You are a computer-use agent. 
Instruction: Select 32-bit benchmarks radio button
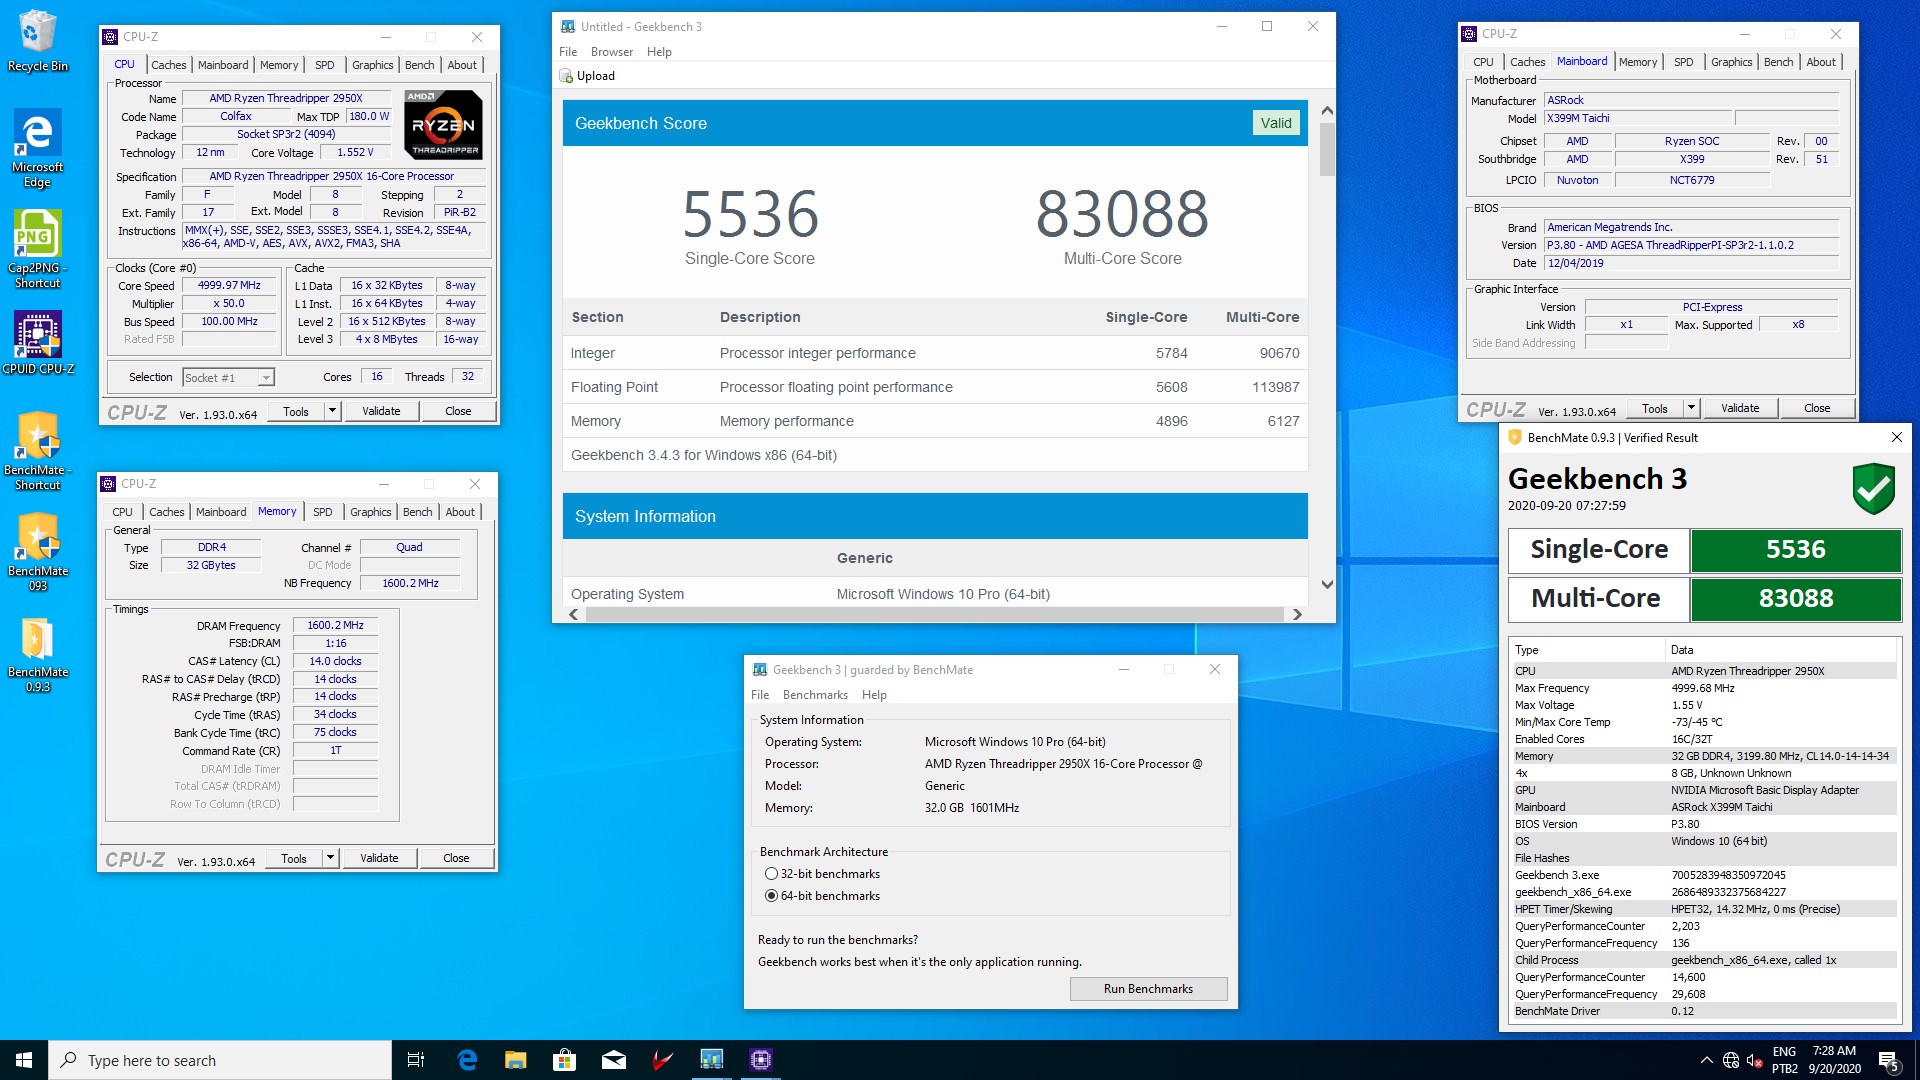point(771,874)
